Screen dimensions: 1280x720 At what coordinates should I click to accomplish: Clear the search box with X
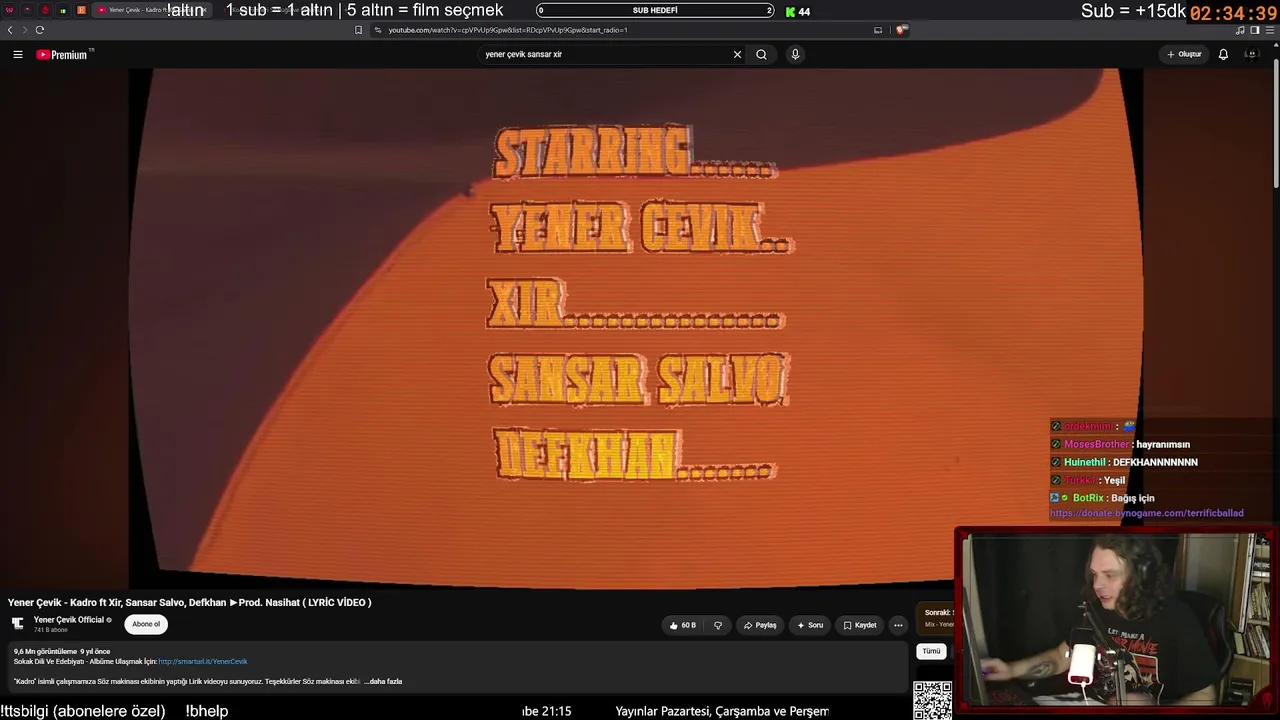pos(738,54)
